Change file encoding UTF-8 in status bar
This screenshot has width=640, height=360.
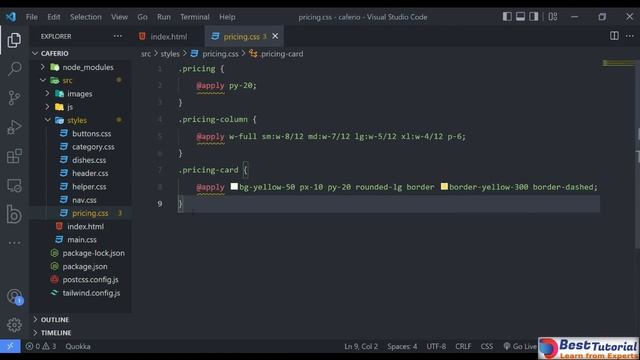click(436, 346)
